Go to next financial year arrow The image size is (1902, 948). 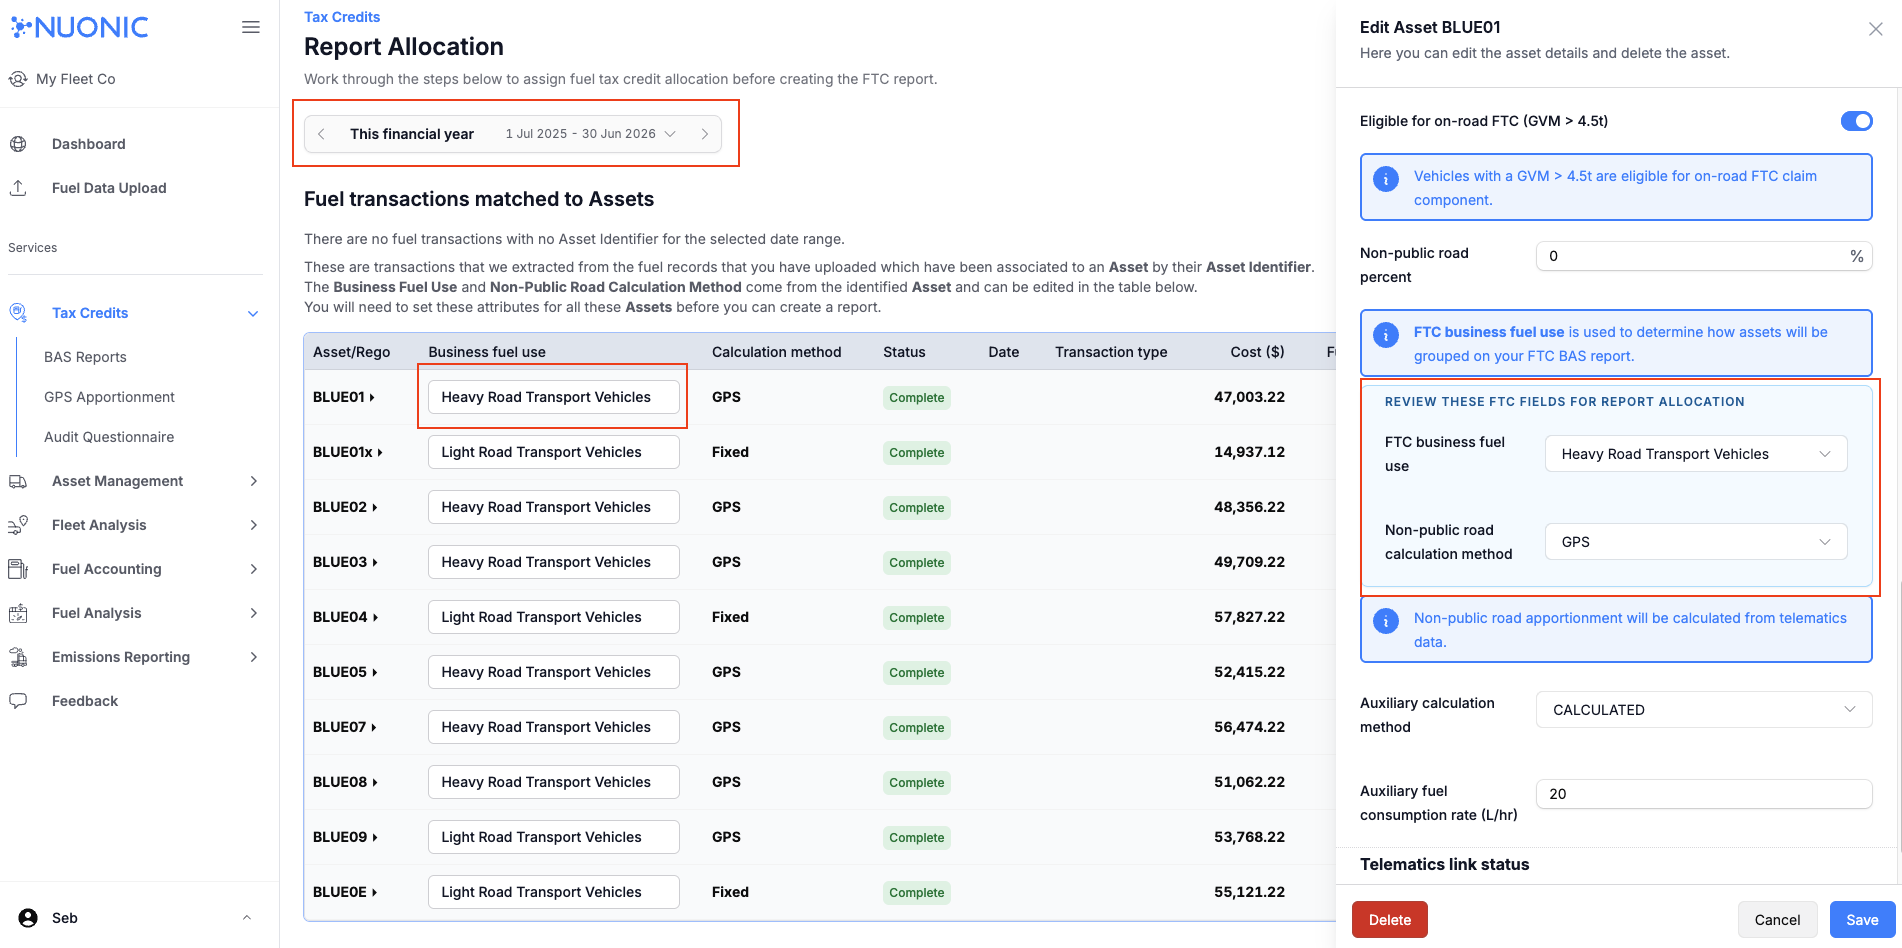[705, 134]
